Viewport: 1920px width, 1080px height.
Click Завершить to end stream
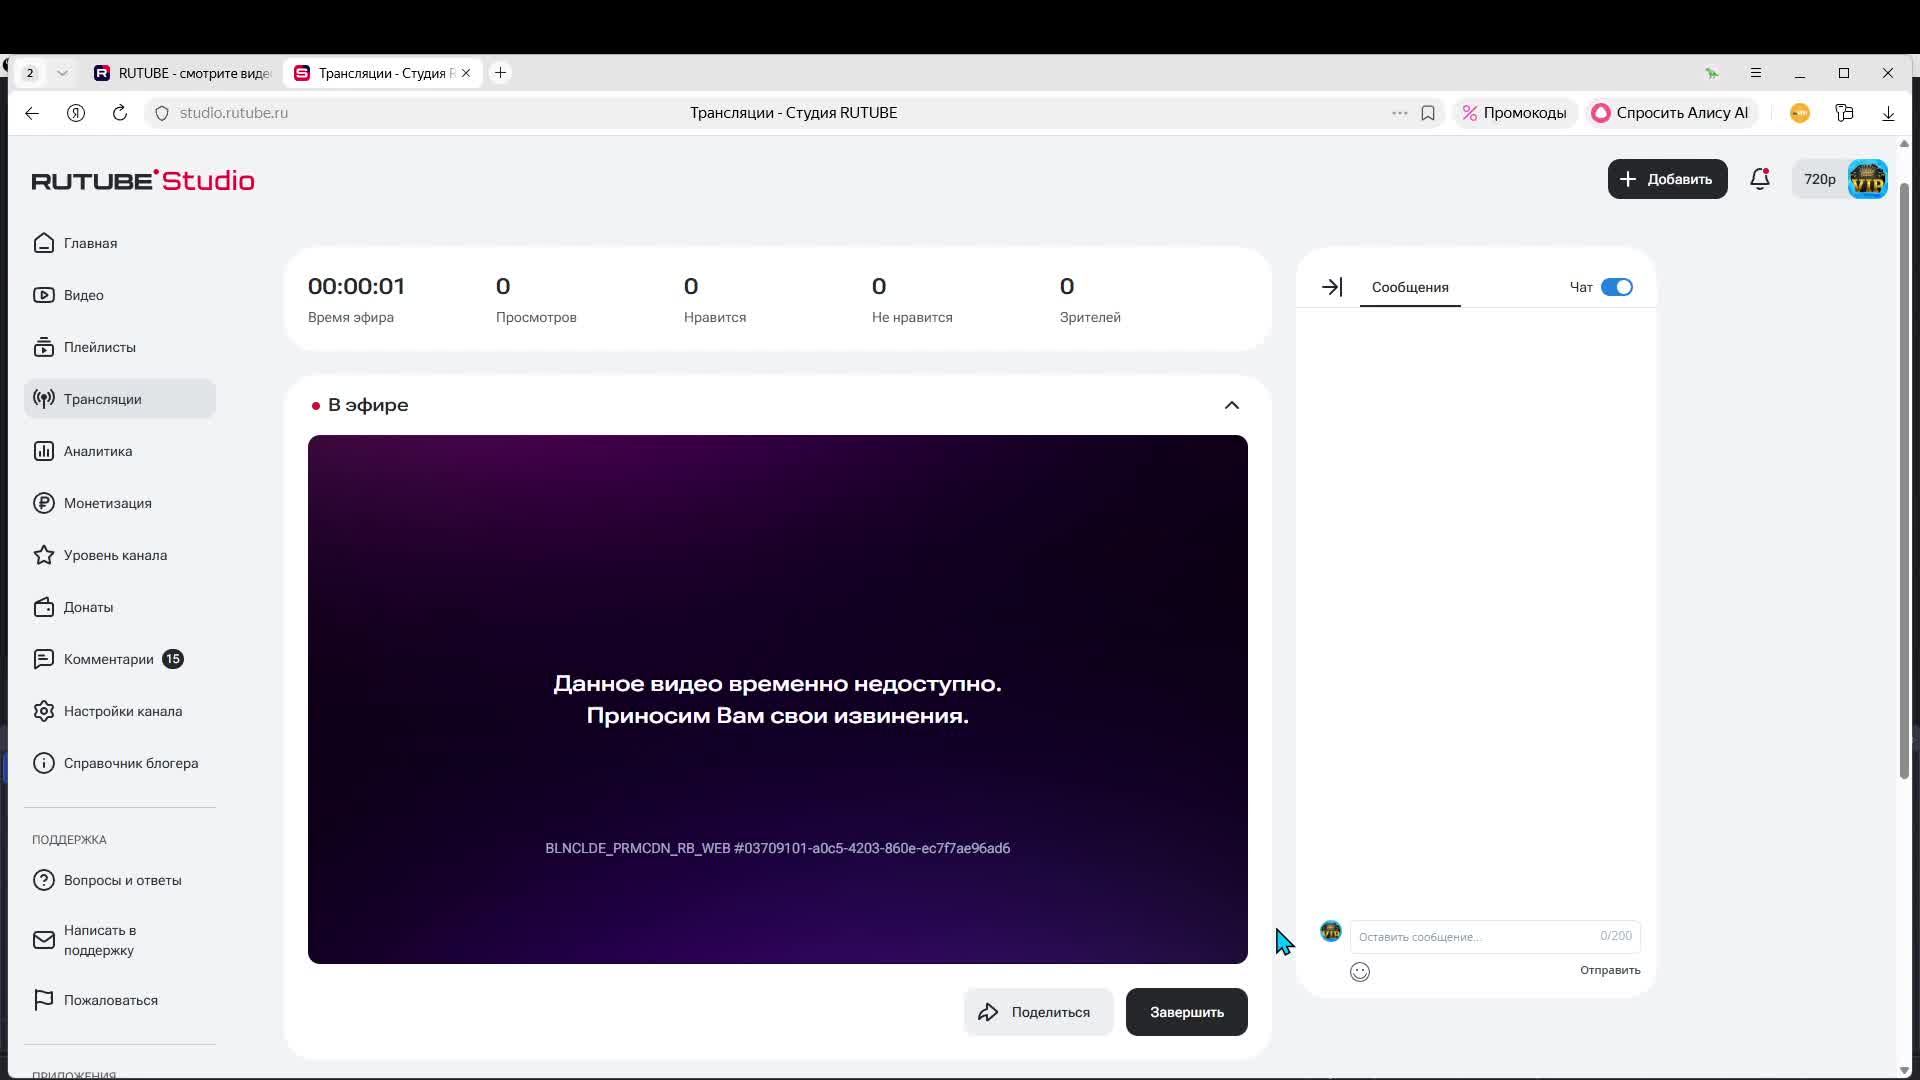(1186, 1012)
